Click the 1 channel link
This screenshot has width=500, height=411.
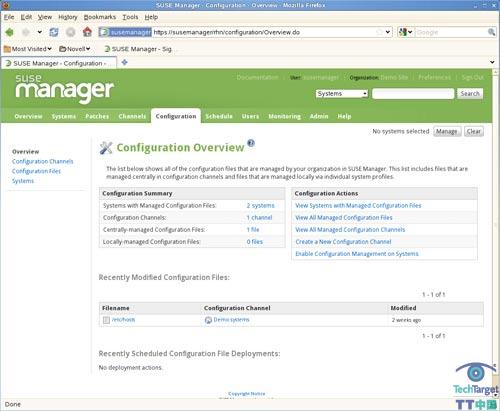point(259,218)
